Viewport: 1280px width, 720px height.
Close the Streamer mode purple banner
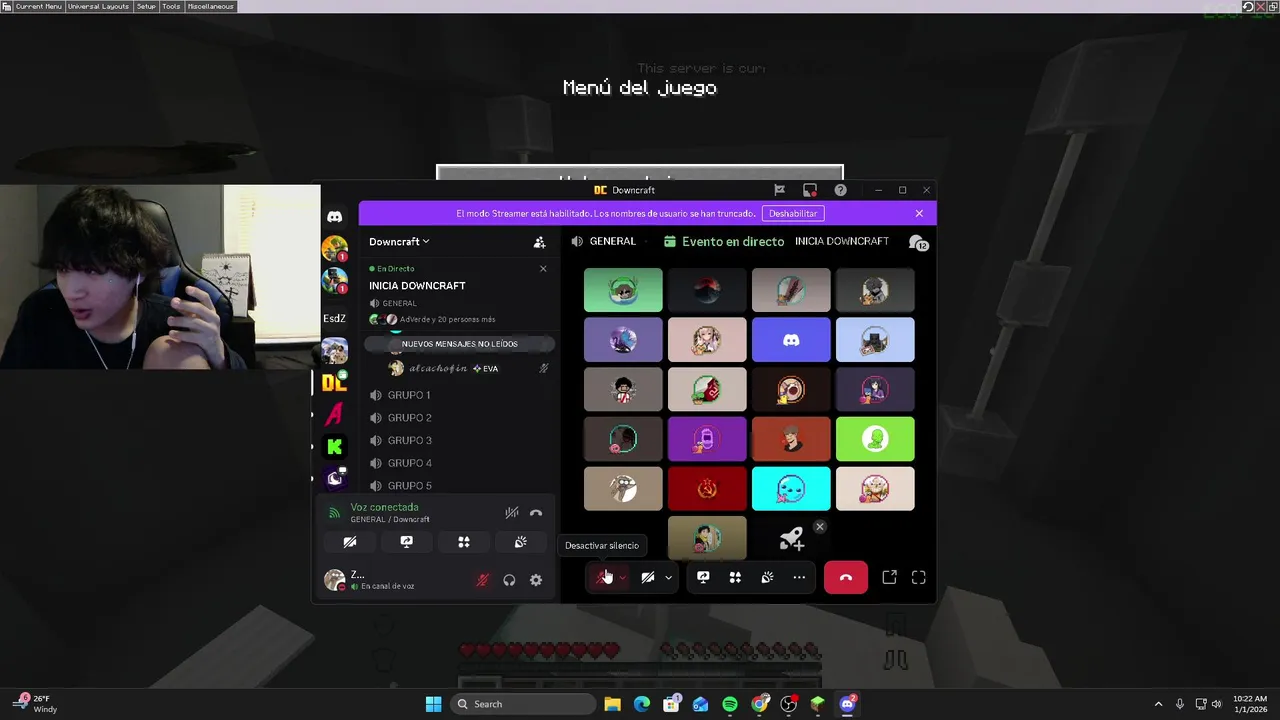[x=919, y=213]
